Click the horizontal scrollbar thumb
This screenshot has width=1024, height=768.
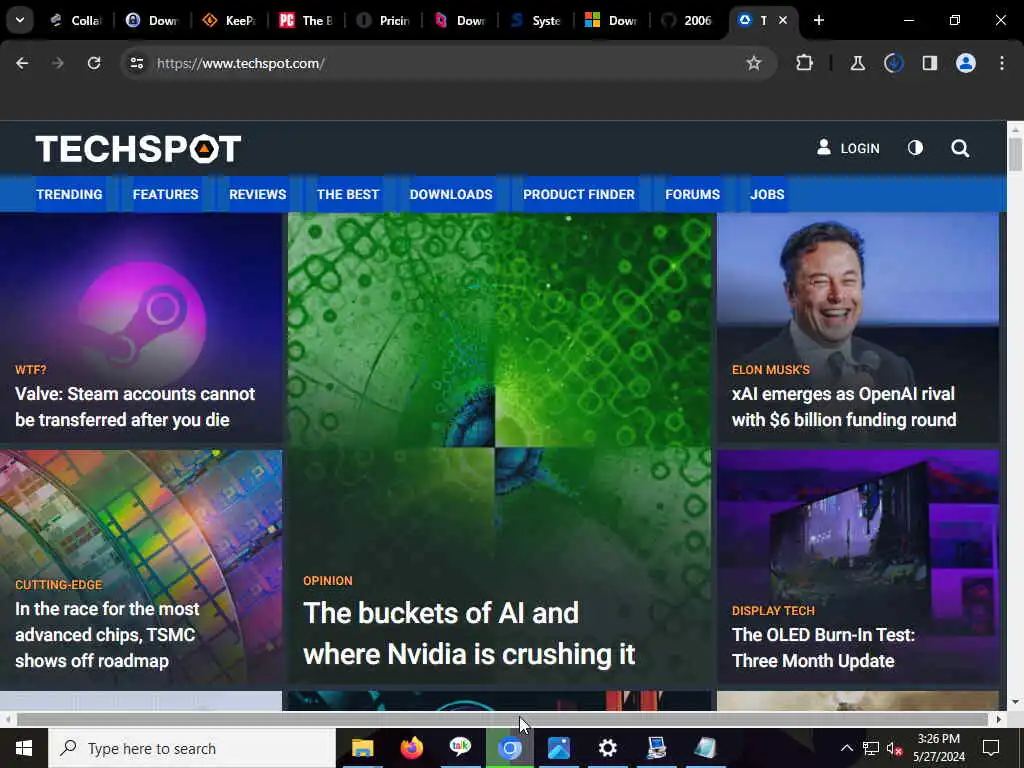click(x=502, y=719)
